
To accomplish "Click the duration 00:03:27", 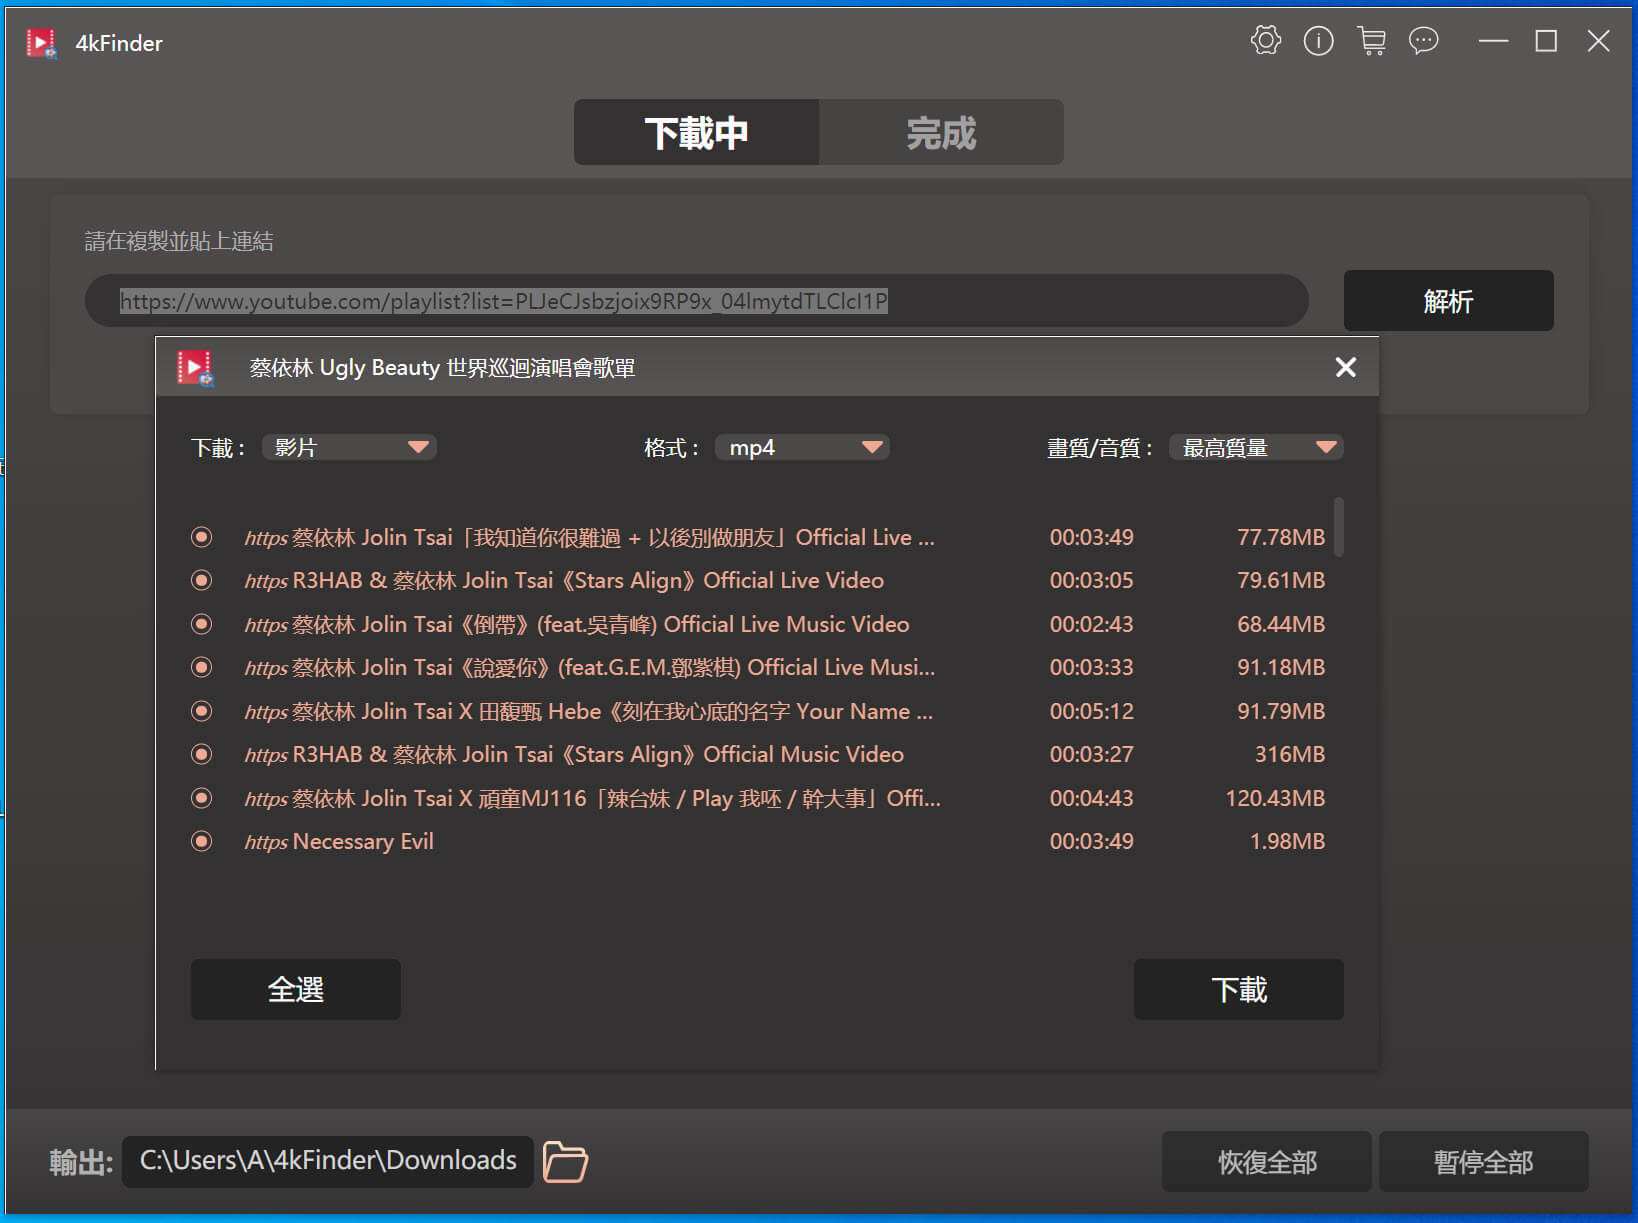I will pyautogui.click(x=1091, y=754).
